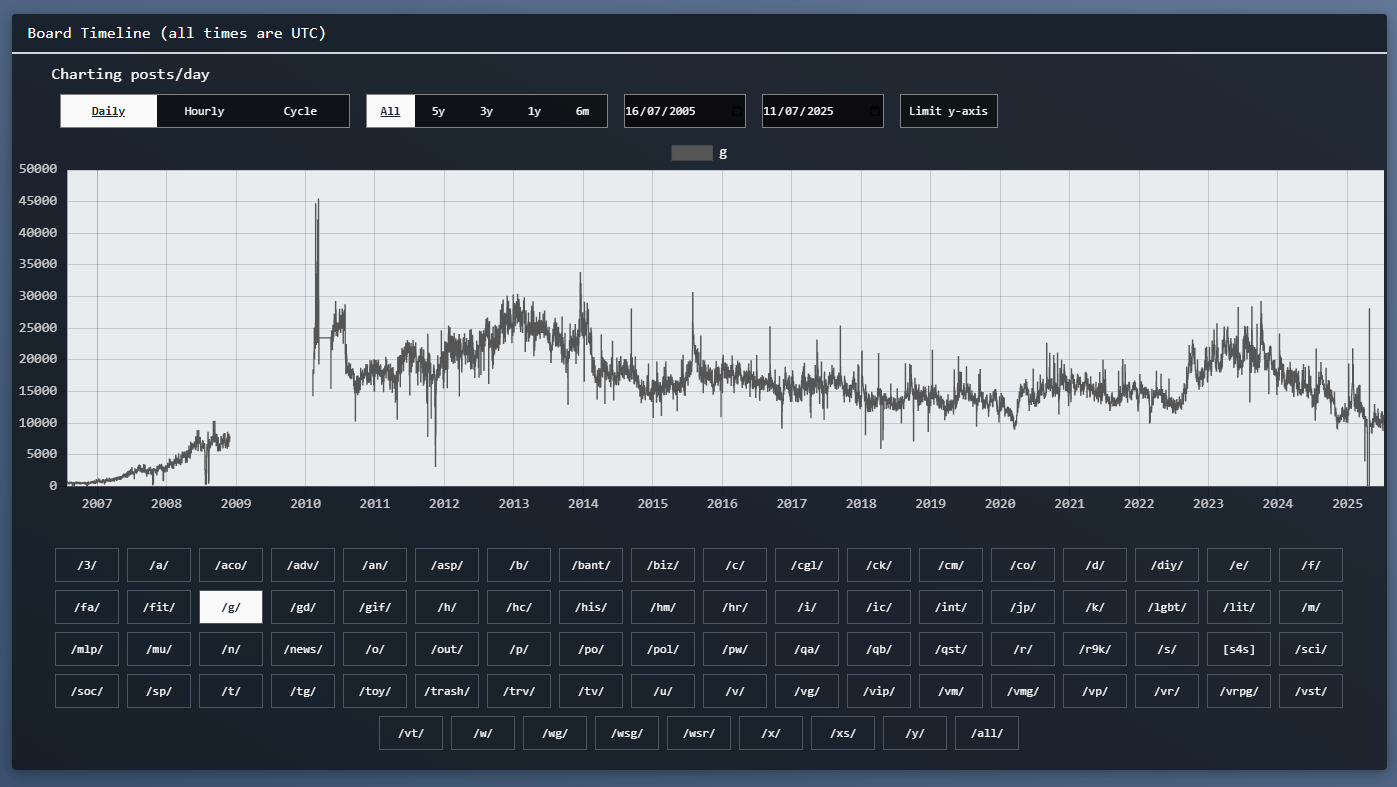Select the /tv/ board
The image size is (1397, 787).
[591, 691]
